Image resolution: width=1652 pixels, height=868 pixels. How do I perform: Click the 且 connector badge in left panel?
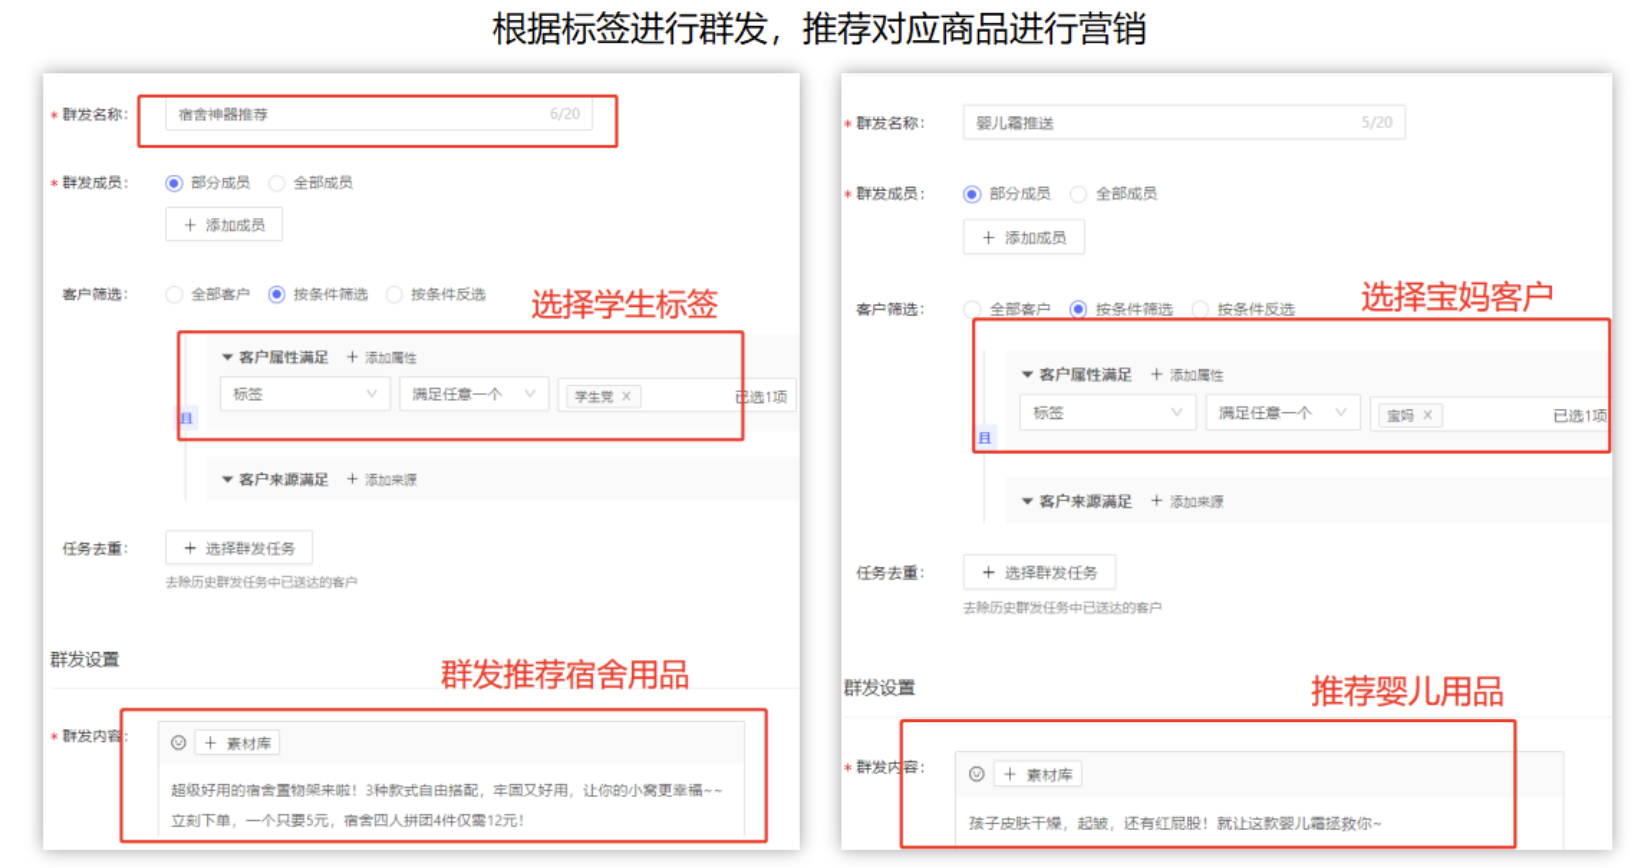(187, 418)
